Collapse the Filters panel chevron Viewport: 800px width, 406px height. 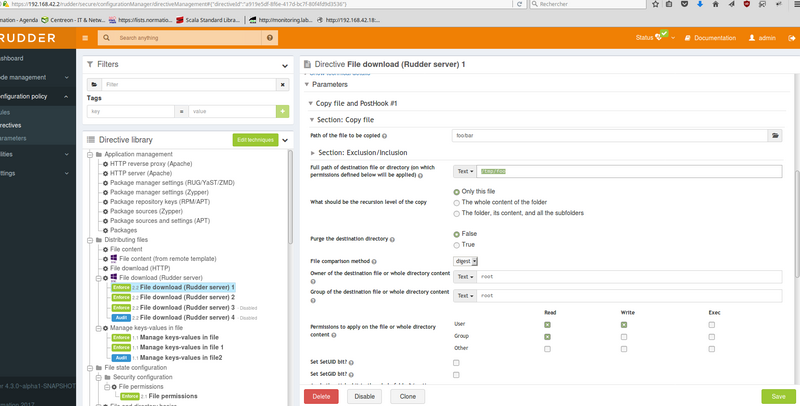tap(285, 65)
